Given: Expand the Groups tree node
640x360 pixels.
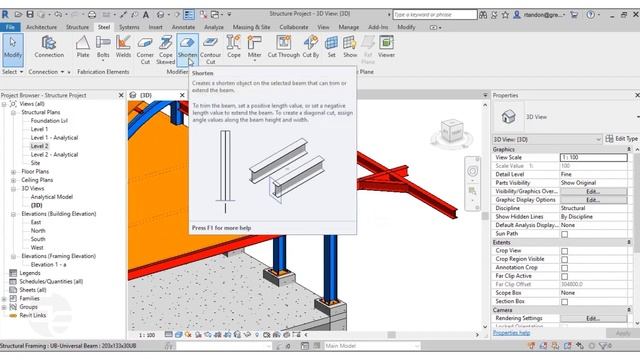Looking at the screenshot, I should coord(4,307).
